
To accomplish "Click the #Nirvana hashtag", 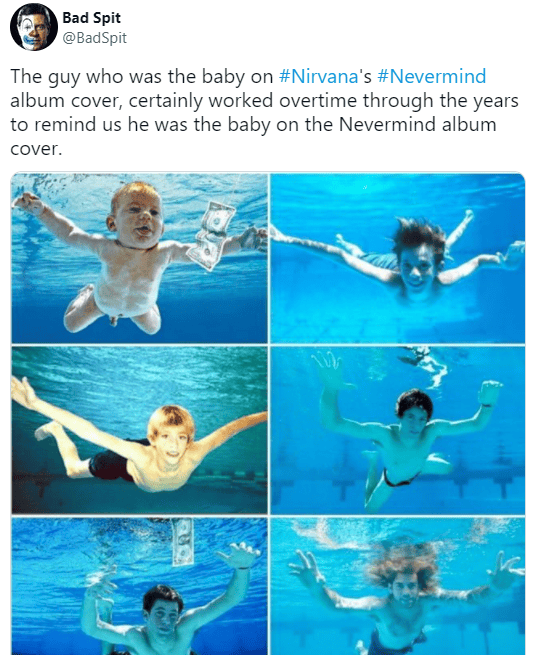I will click(318, 76).
